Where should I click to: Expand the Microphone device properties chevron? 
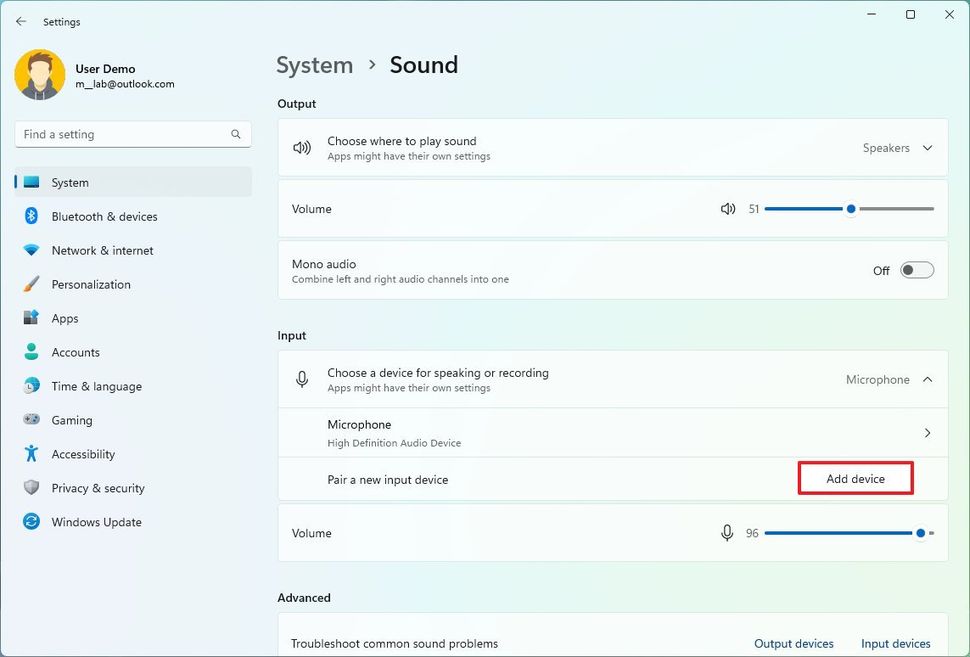(x=926, y=432)
